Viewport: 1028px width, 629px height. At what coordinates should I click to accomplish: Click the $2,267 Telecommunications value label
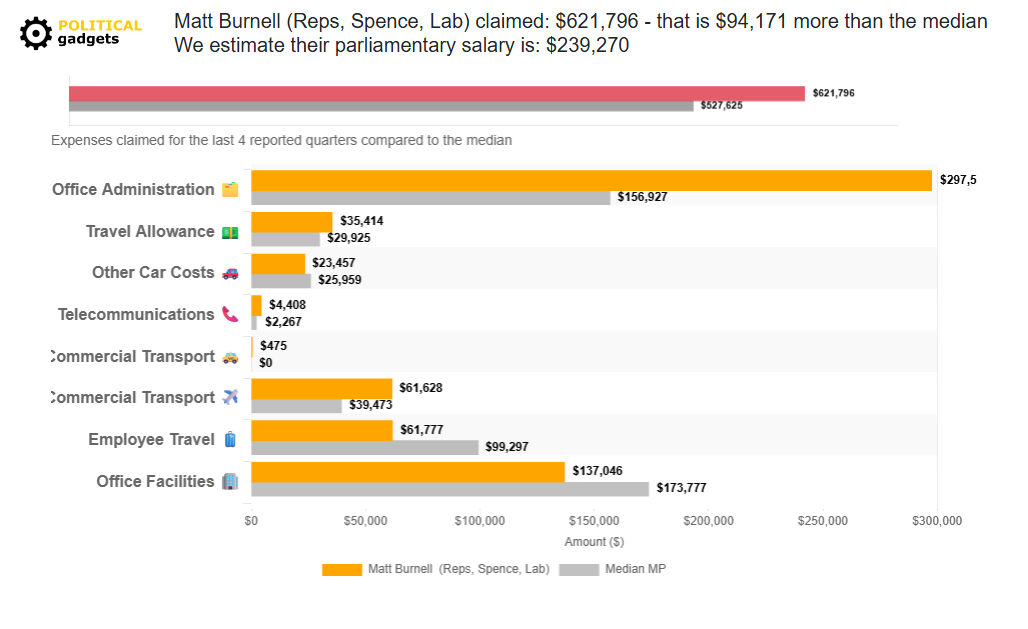tap(283, 322)
